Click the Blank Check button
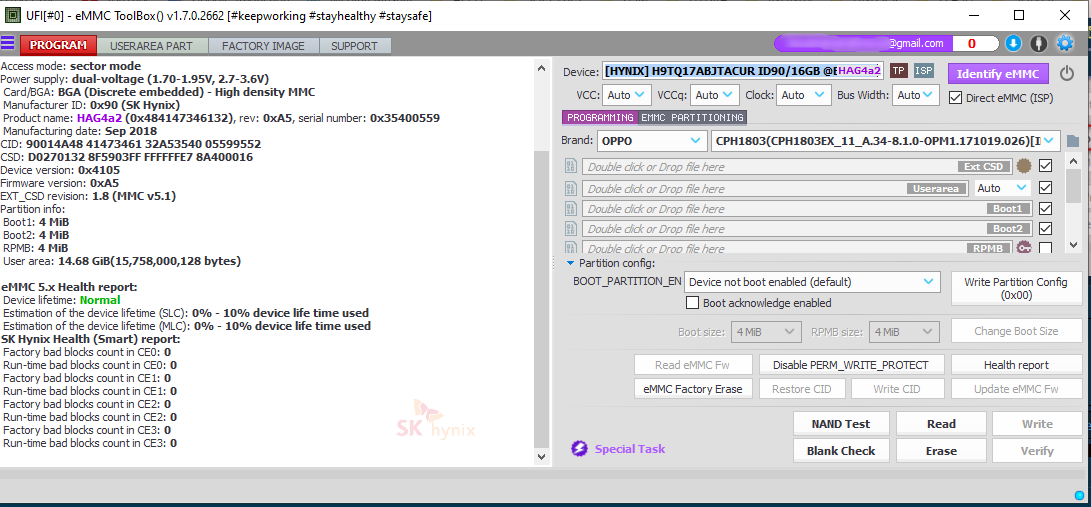The image size is (1091, 507). (x=841, y=451)
